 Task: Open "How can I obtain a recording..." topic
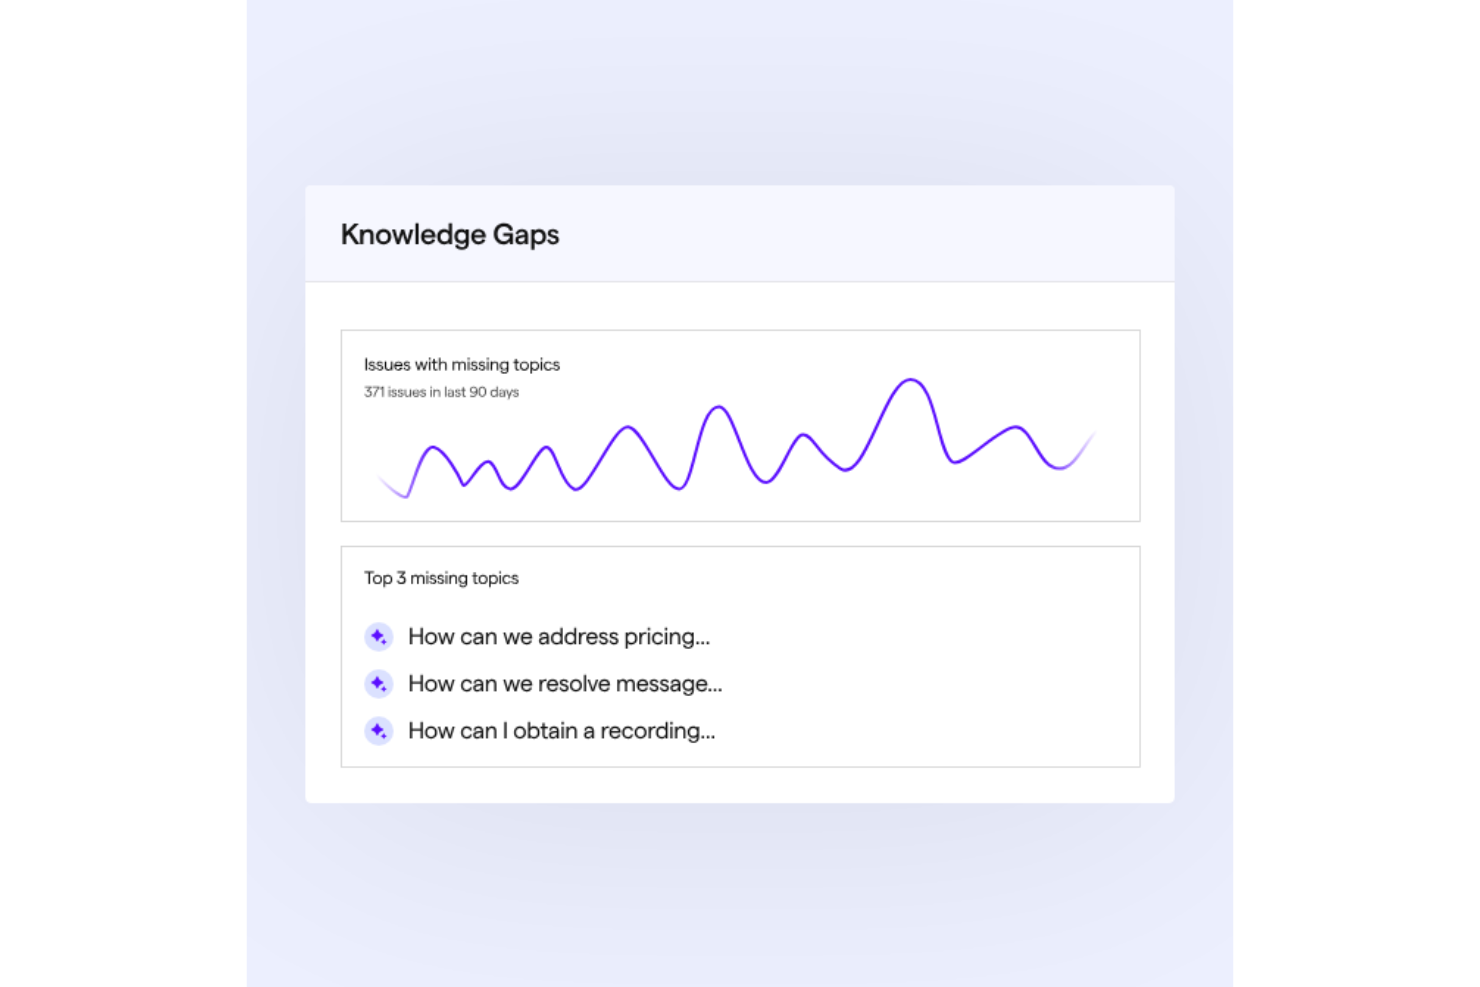point(561,731)
